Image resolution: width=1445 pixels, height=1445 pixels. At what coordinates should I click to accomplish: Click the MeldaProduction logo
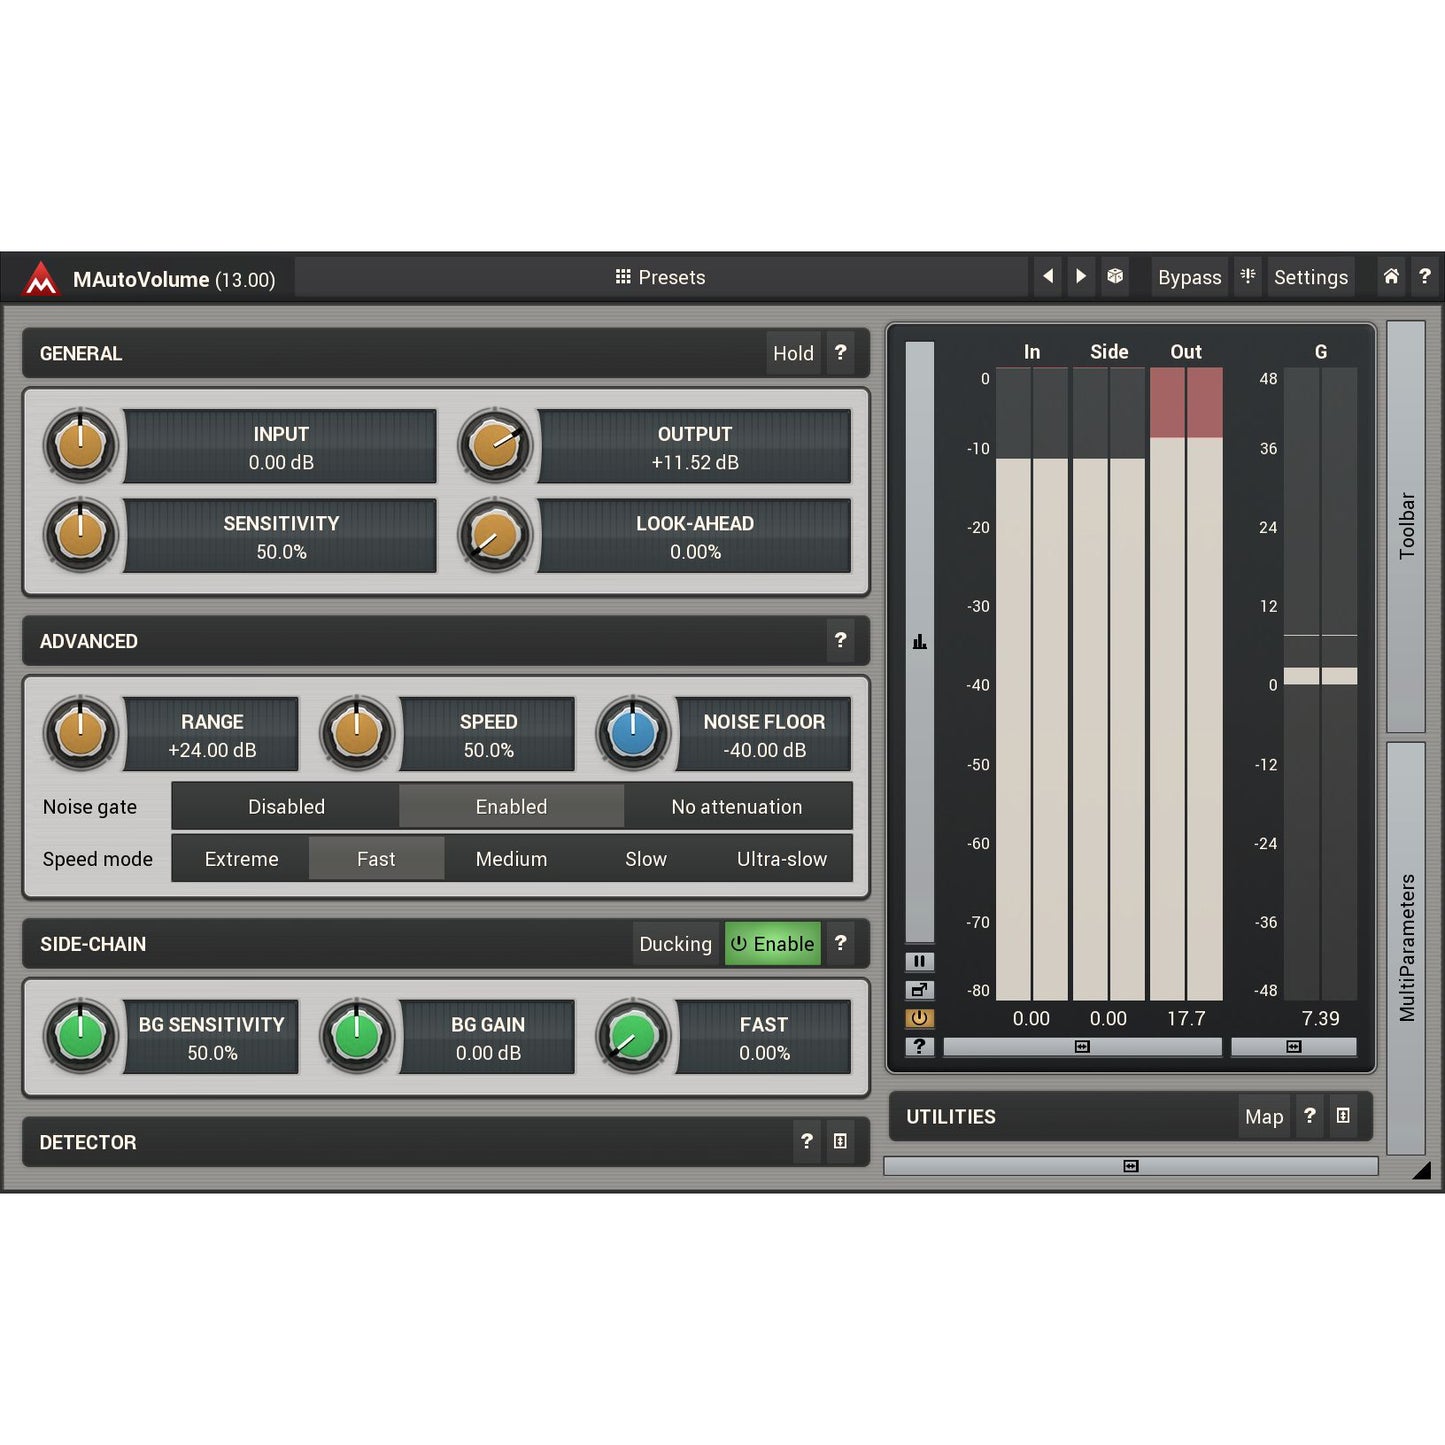pyautogui.click(x=40, y=279)
